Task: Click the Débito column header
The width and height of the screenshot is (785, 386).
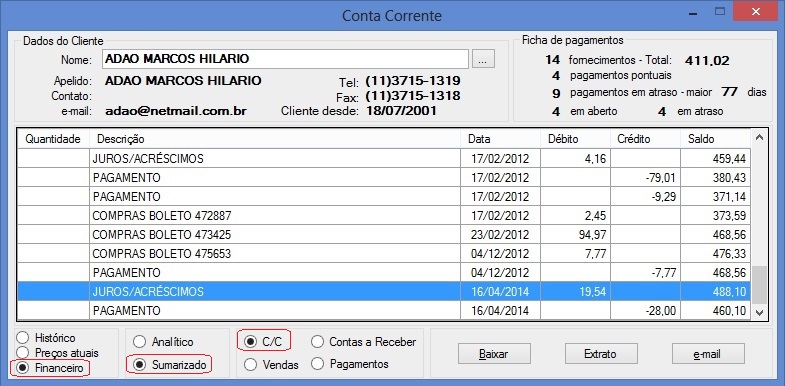Action: pos(576,139)
